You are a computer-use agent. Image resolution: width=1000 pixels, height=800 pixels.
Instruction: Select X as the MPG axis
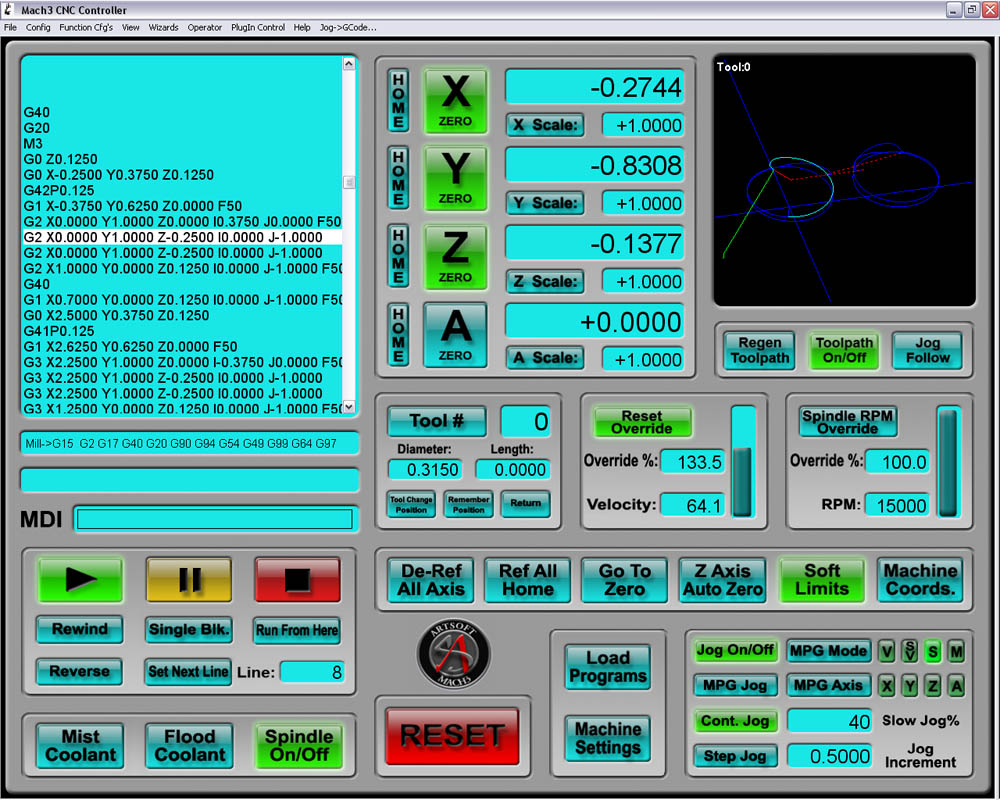[886, 686]
